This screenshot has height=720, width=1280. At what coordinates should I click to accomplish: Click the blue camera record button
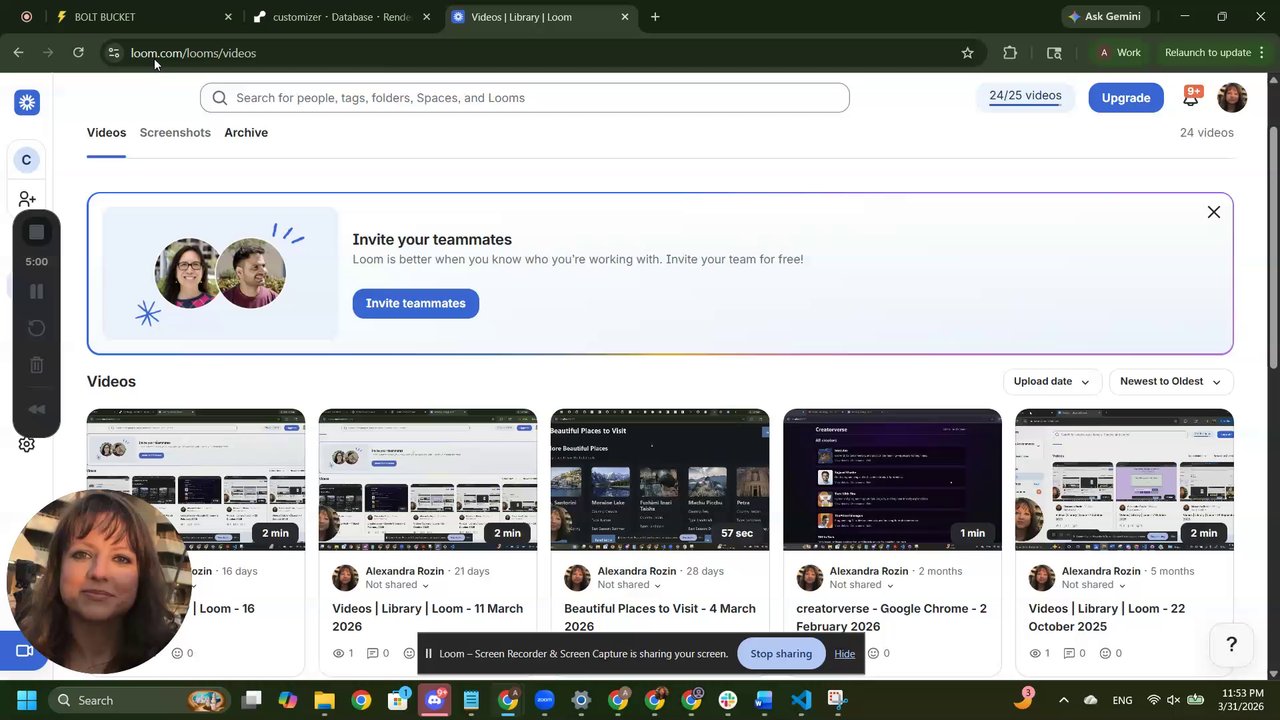[25, 651]
